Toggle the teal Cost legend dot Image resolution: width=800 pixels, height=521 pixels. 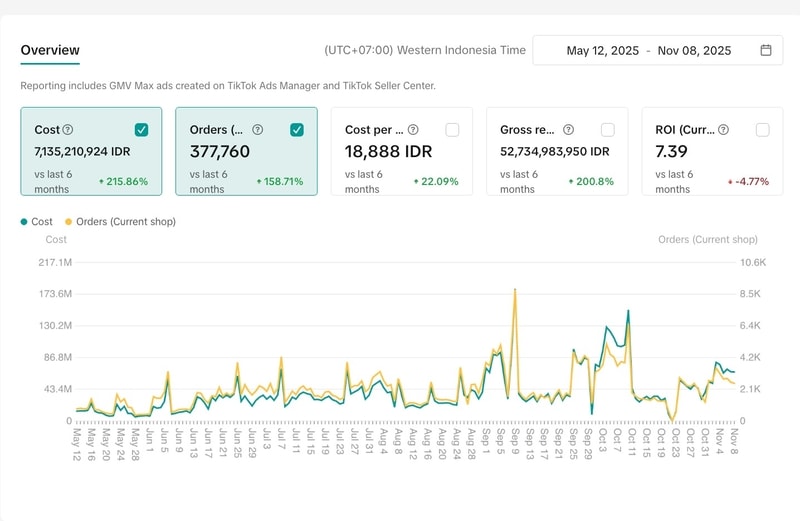(24, 221)
